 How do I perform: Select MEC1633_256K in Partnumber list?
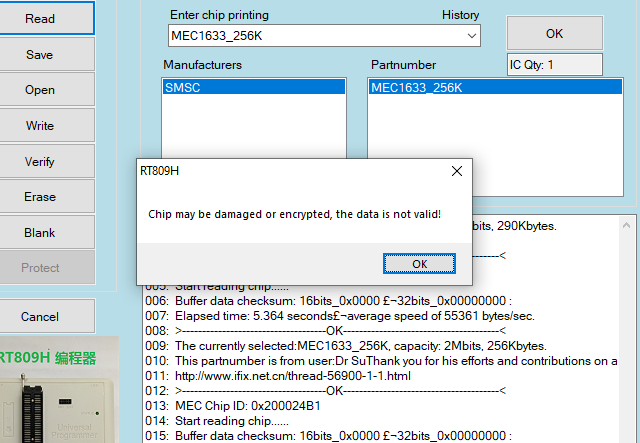click(495, 87)
